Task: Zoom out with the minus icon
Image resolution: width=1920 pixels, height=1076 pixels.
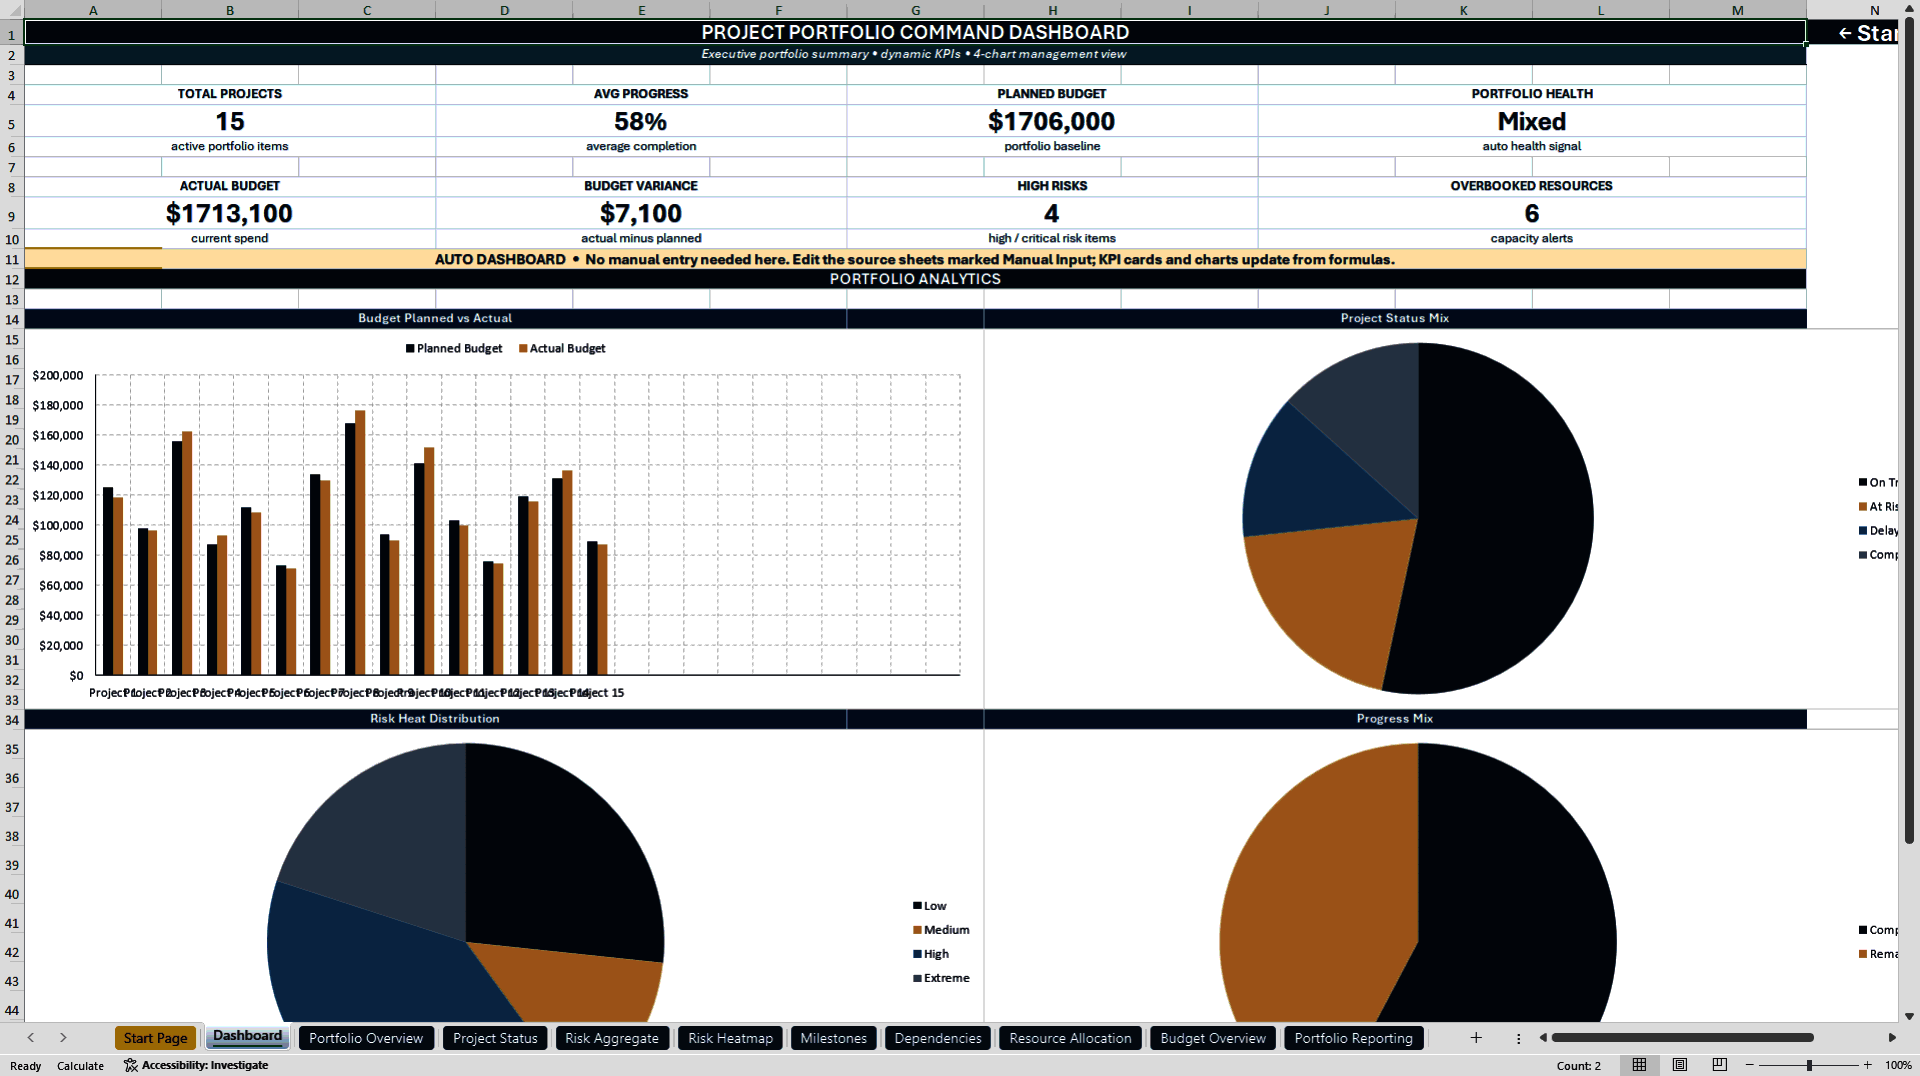Action: [1750, 1065]
